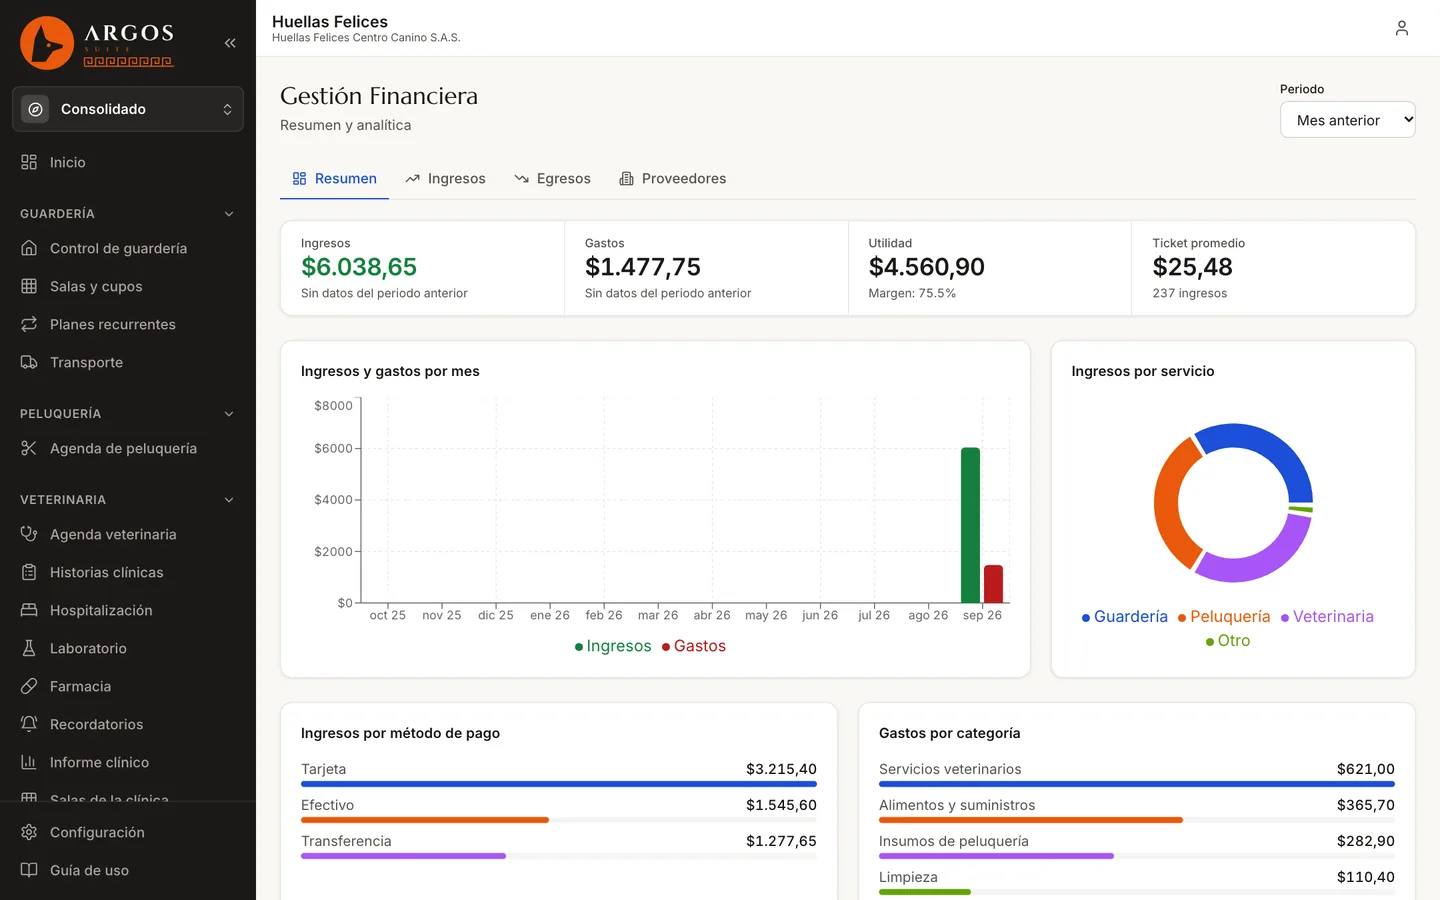Switch to the Resumen tab

(x=334, y=179)
